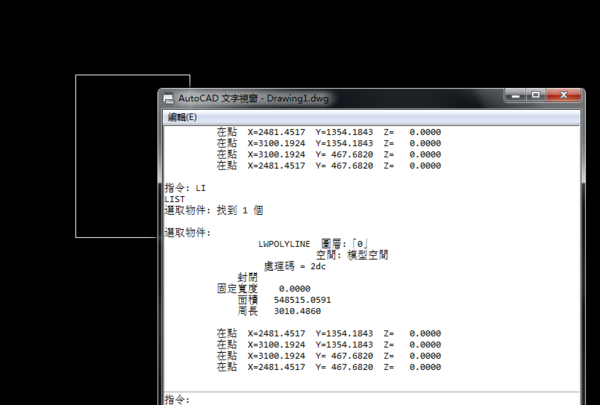The image size is (600, 405).
Task: Click the 處理碼 = 2dc handle text
Action: coord(295,266)
